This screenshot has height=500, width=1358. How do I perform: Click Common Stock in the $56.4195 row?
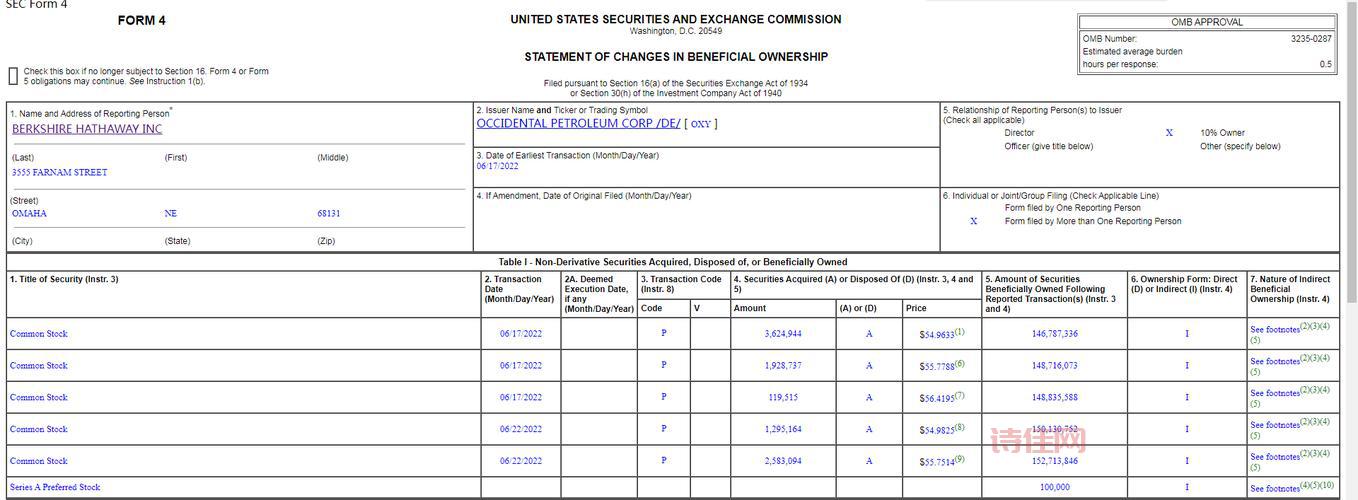point(39,398)
